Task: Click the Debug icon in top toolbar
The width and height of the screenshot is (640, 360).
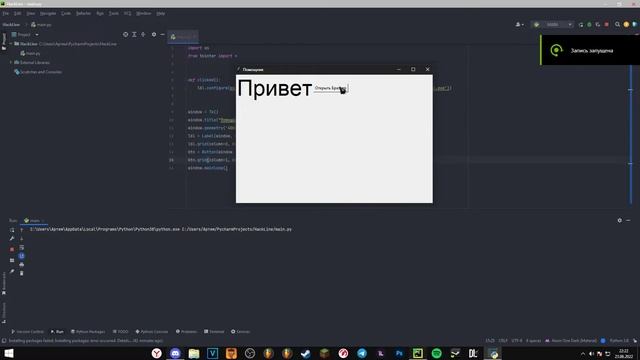Action: pos(589,24)
